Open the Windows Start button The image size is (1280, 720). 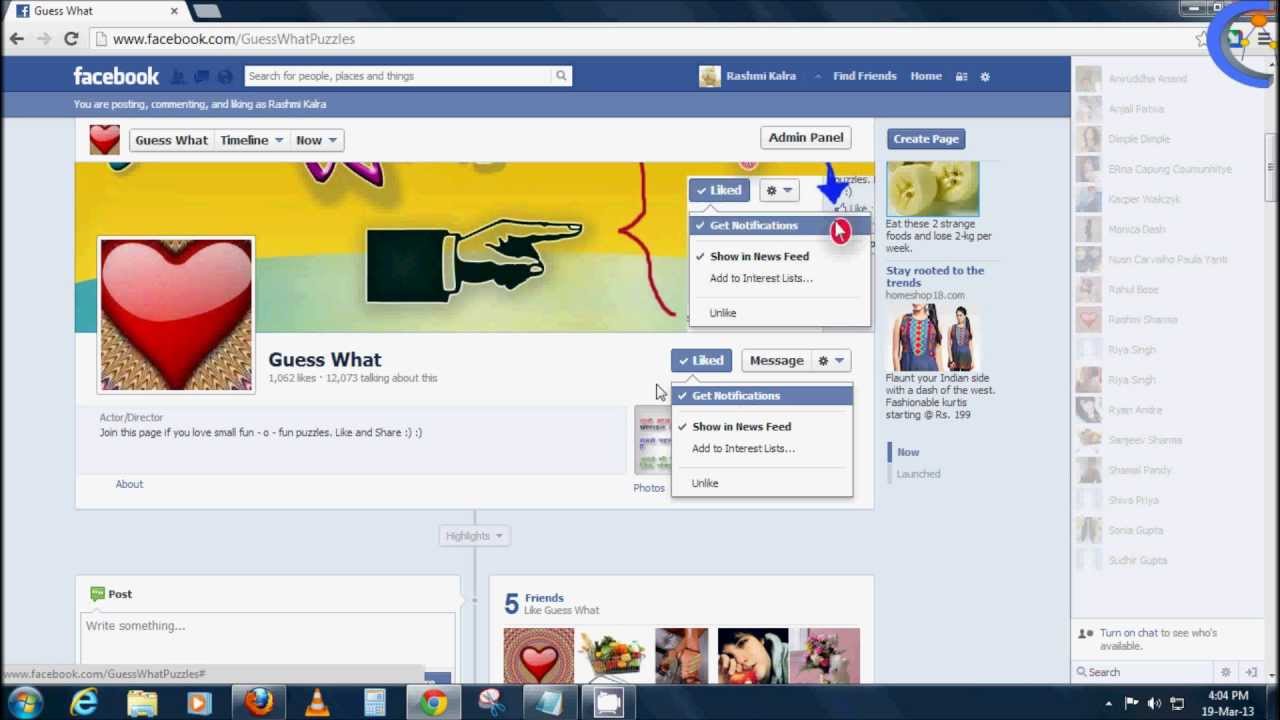23,703
